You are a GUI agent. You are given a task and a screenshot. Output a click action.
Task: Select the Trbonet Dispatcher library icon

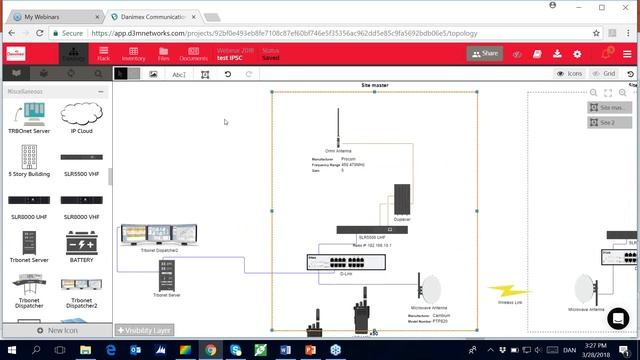(29, 291)
